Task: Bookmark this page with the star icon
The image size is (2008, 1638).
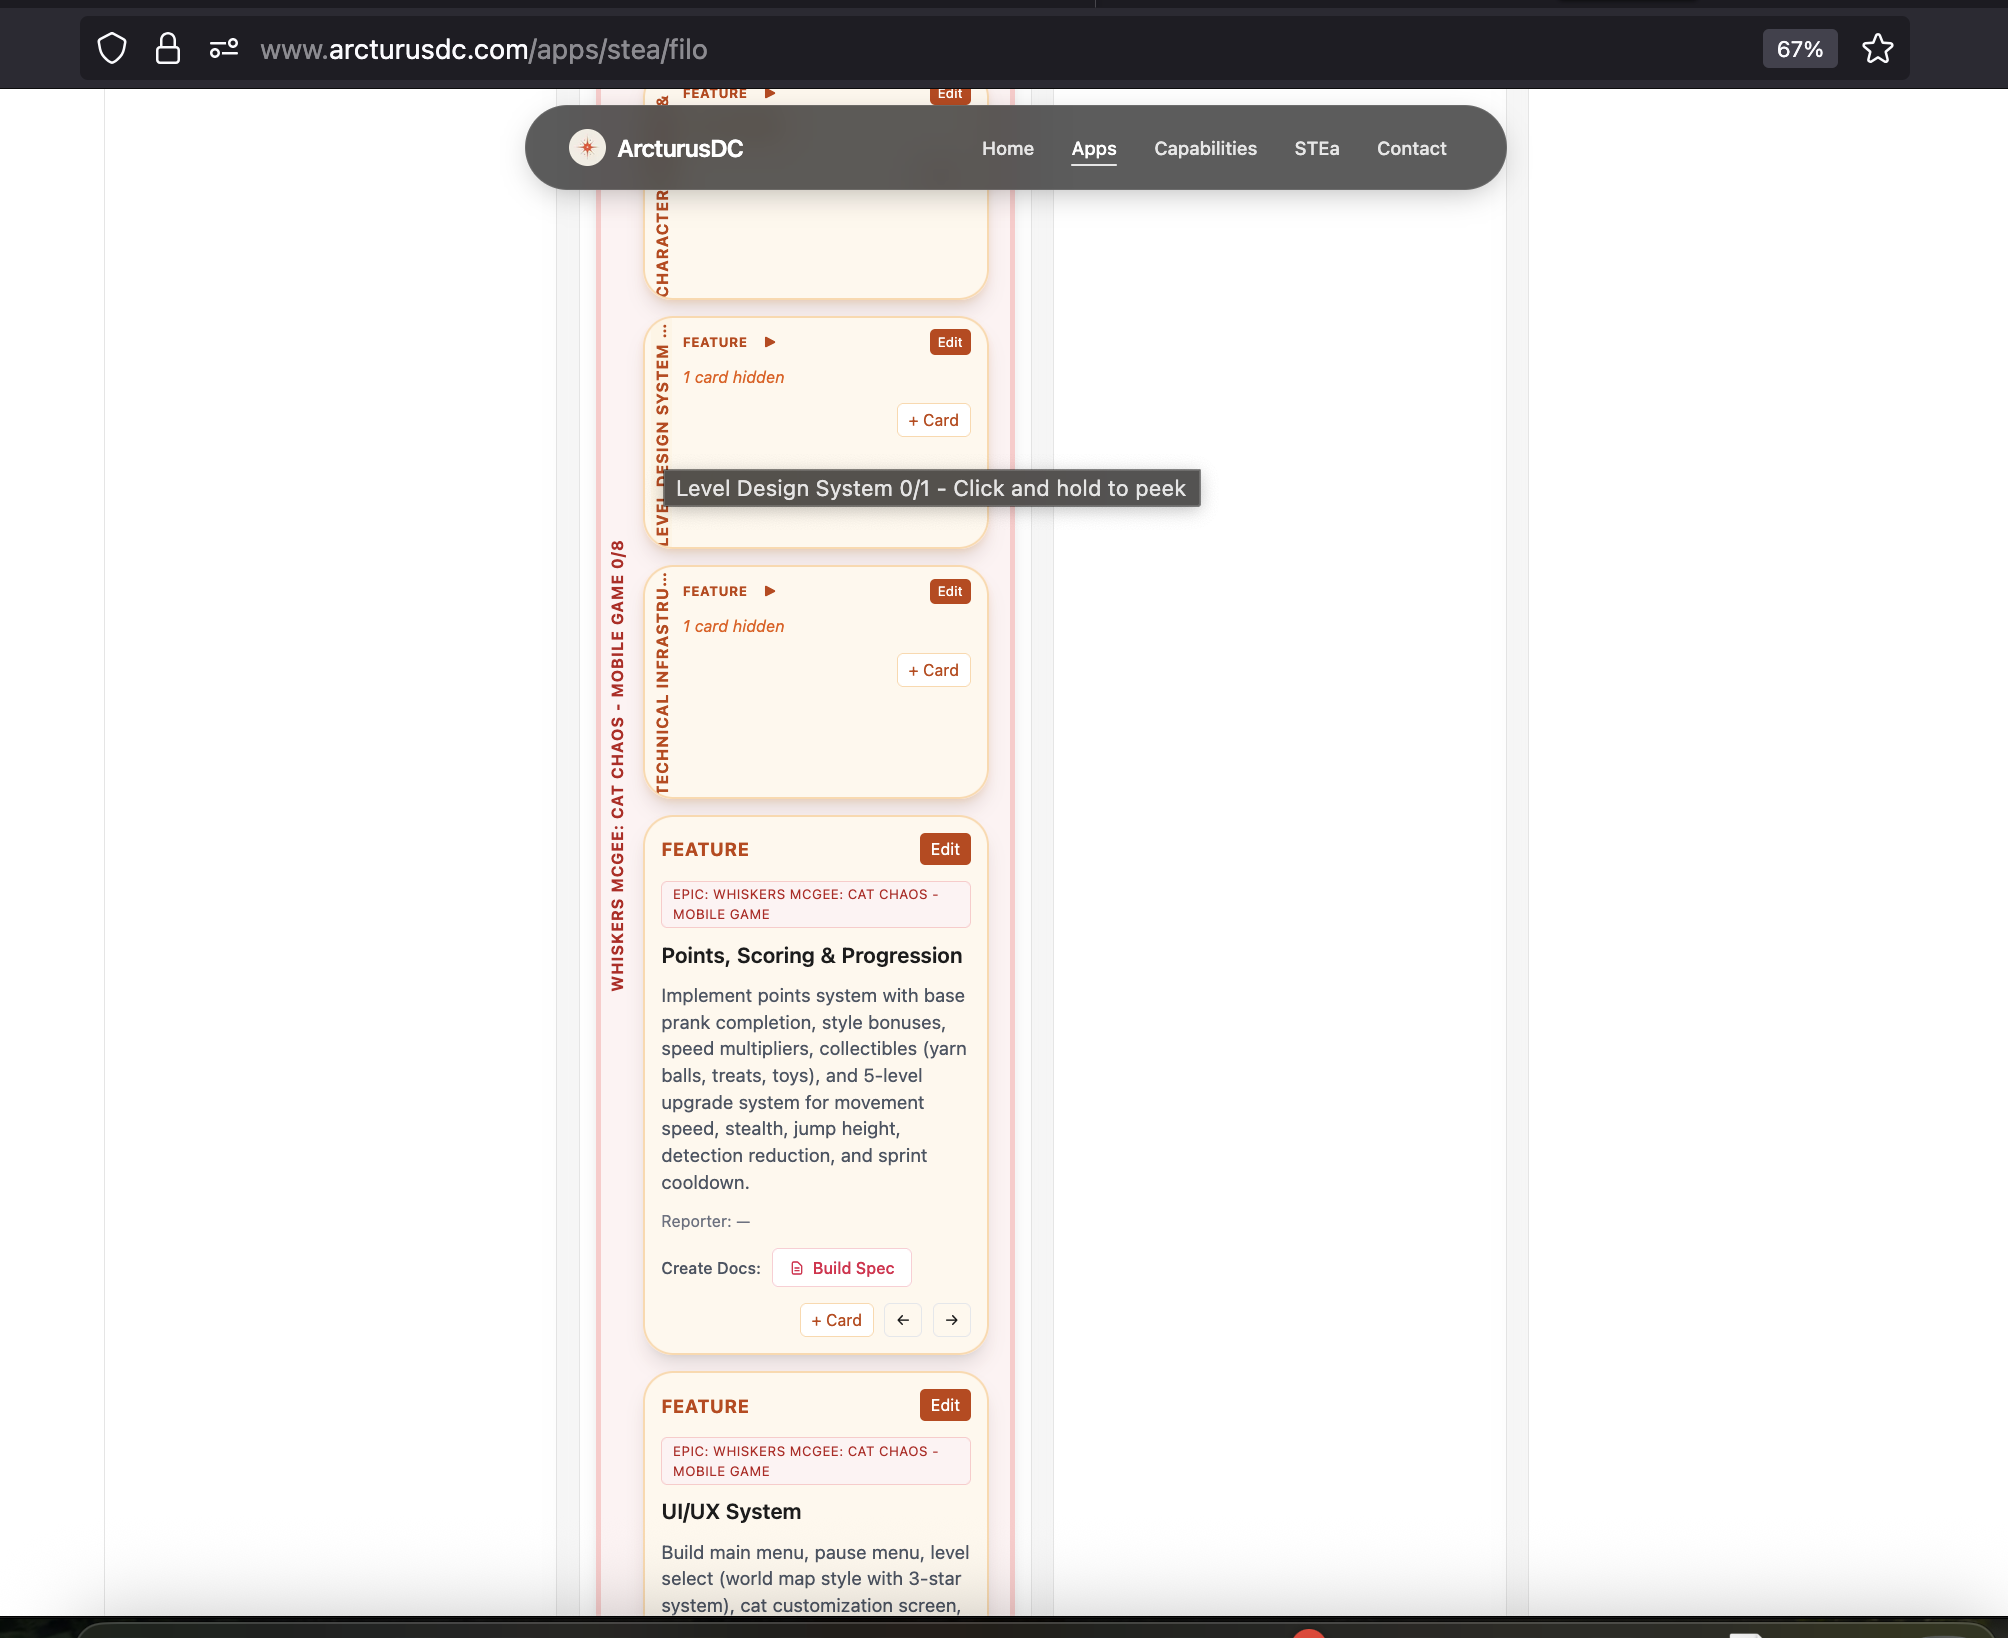Action: pos(1877,48)
